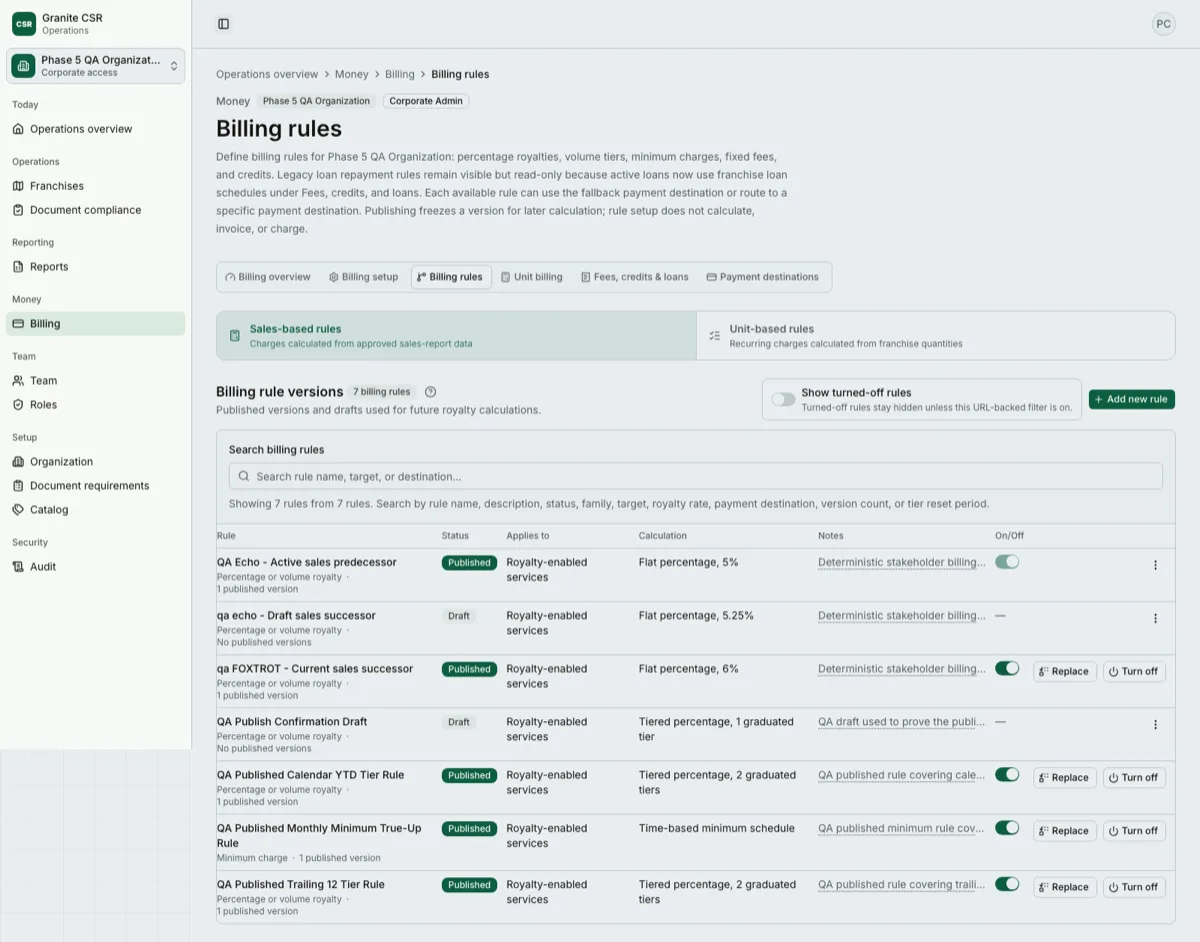Toggle QA Published Calendar YTD Tier Rule switch
The width and height of the screenshot is (1200, 942).
tap(1007, 774)
